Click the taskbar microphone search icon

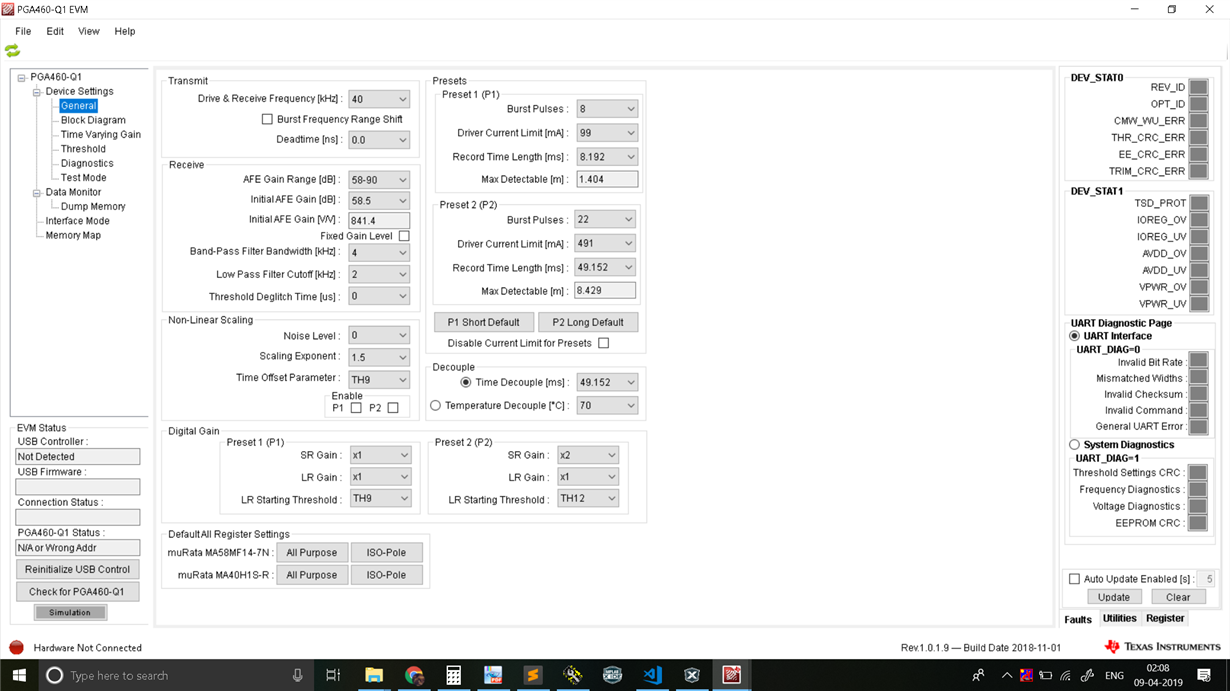click(297, 676)
